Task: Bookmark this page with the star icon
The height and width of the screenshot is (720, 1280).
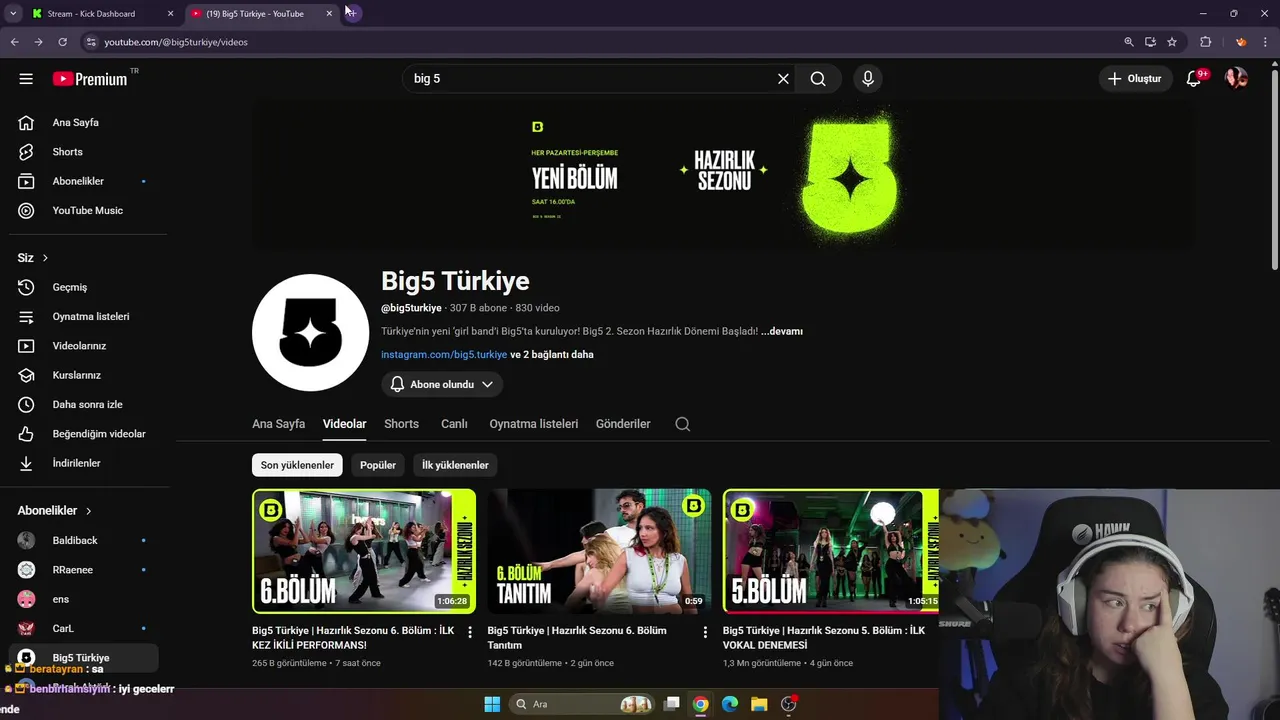Action: pyautogui.click(x=1172, y=42)
